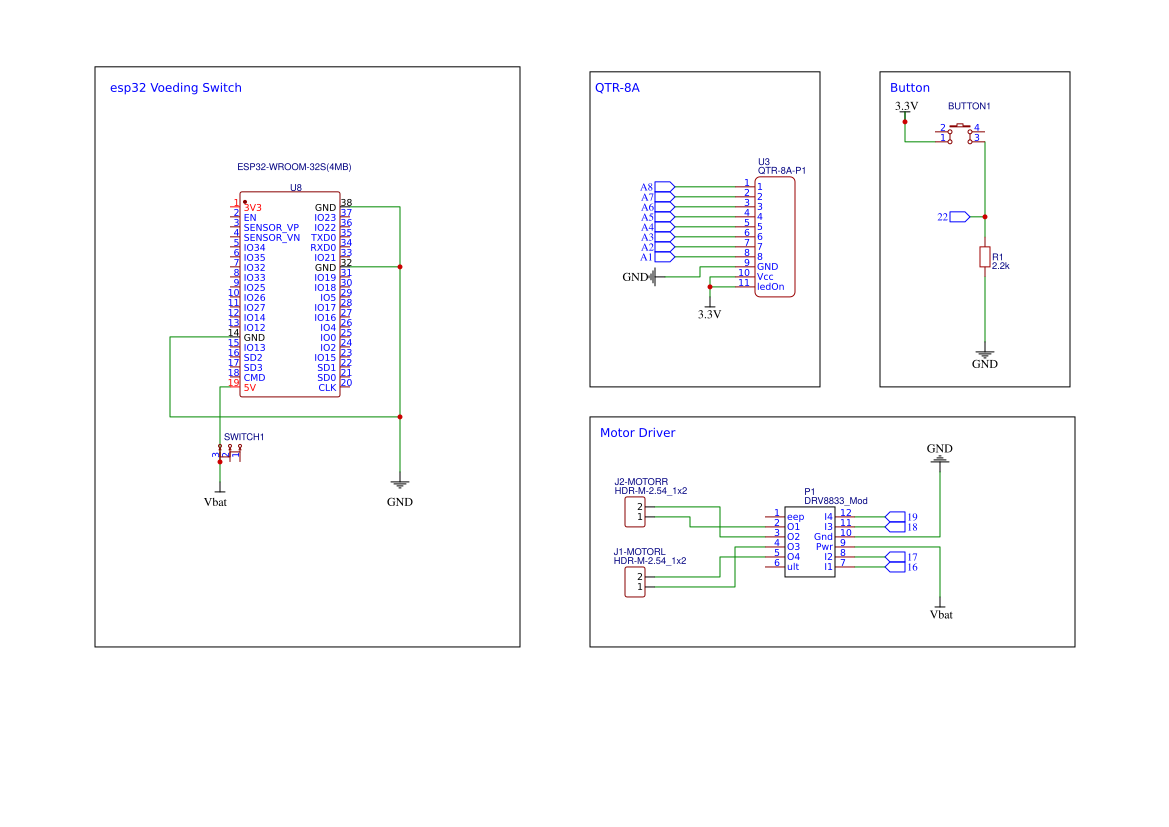
Task: Click the A3 net port
Action: (658, 237)
